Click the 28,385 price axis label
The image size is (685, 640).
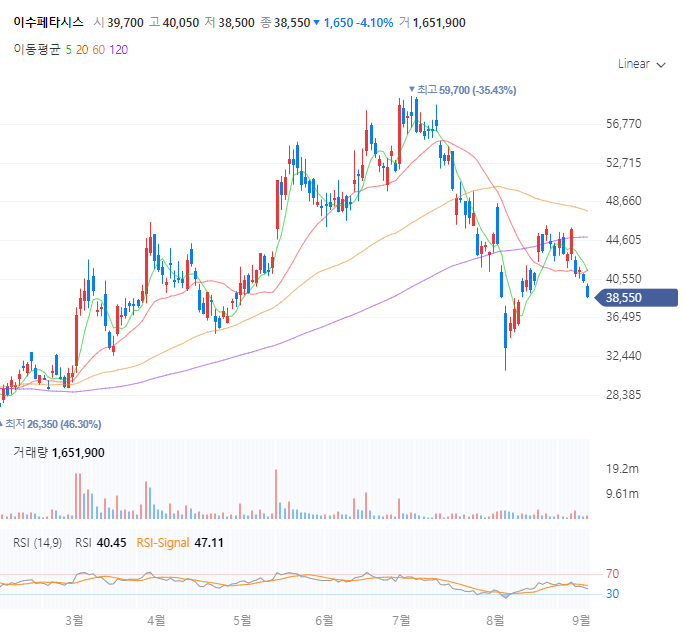[623, 395]
